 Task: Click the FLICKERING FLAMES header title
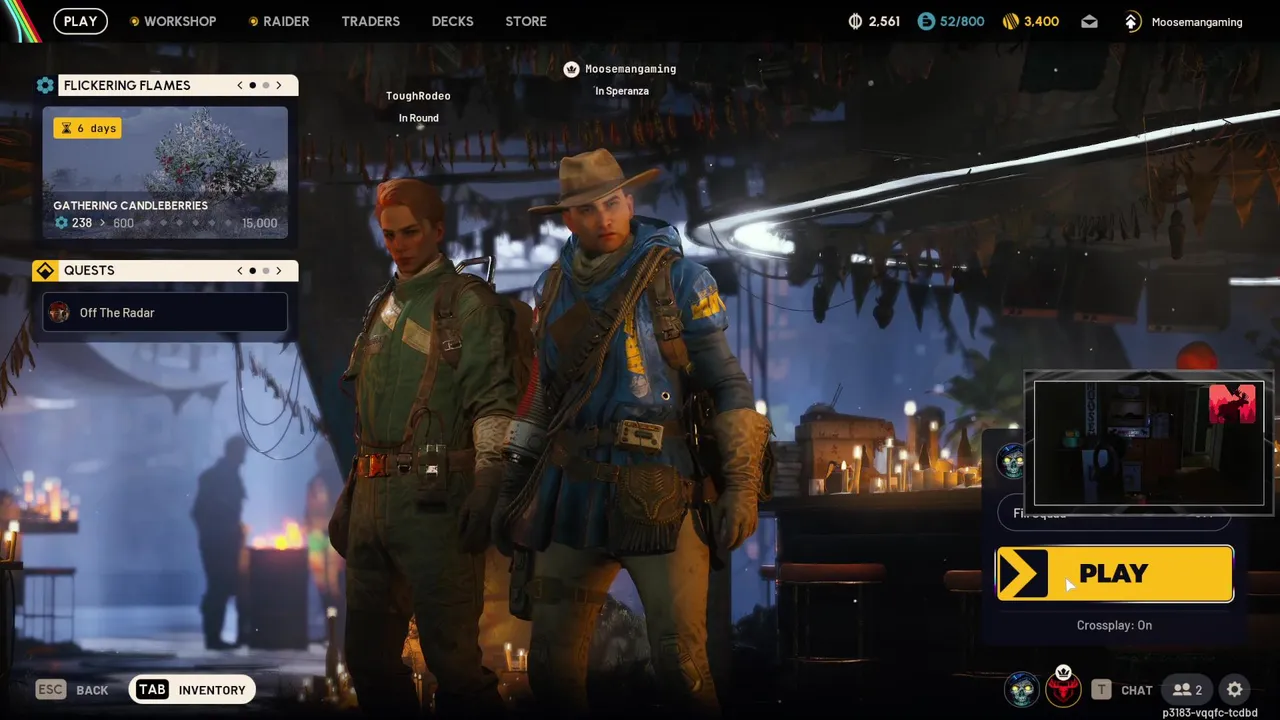(127, 85)
